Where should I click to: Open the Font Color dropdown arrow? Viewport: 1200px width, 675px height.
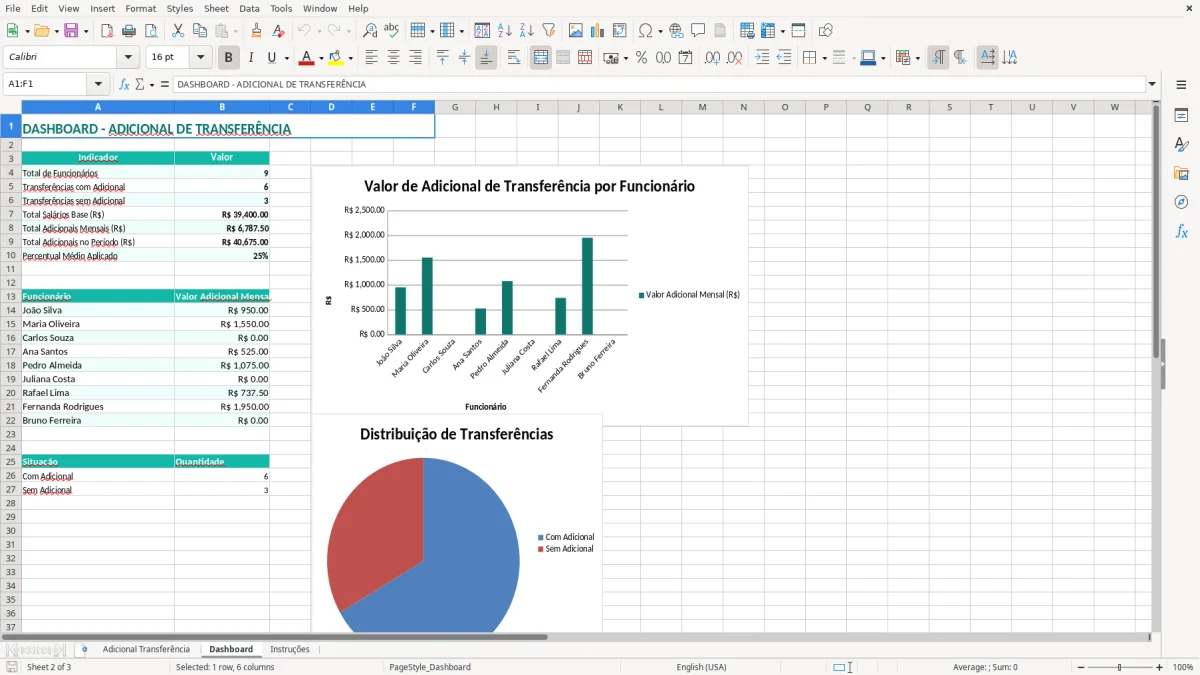[x=321, y=58]
